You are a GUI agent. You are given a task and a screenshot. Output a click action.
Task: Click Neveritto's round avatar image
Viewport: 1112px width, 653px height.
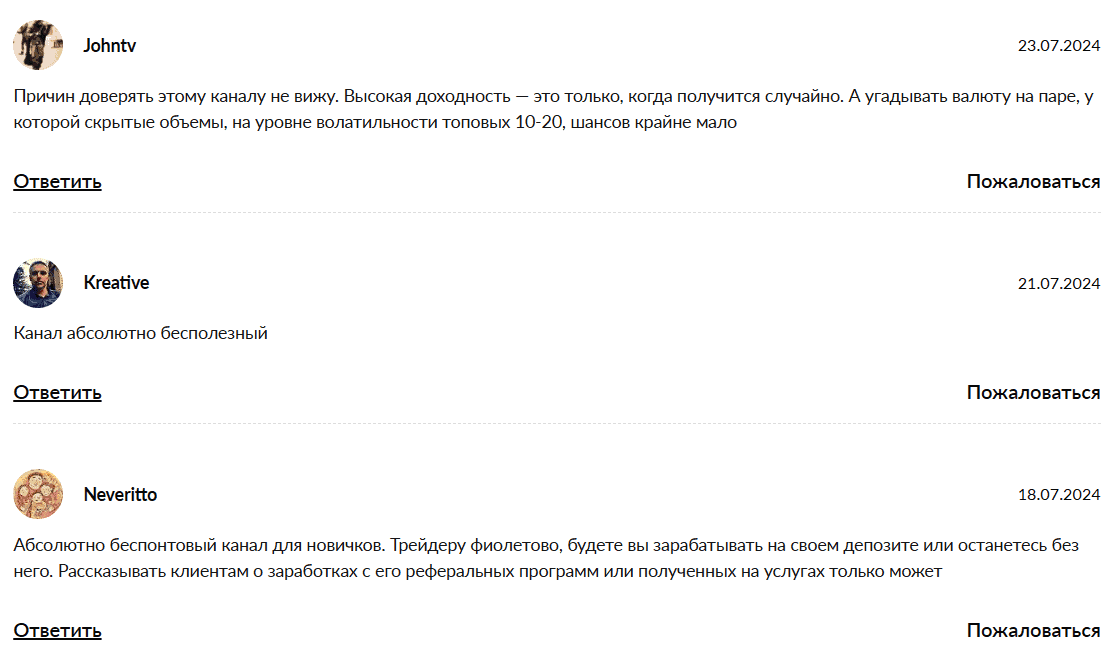click(x=38, y=494)
